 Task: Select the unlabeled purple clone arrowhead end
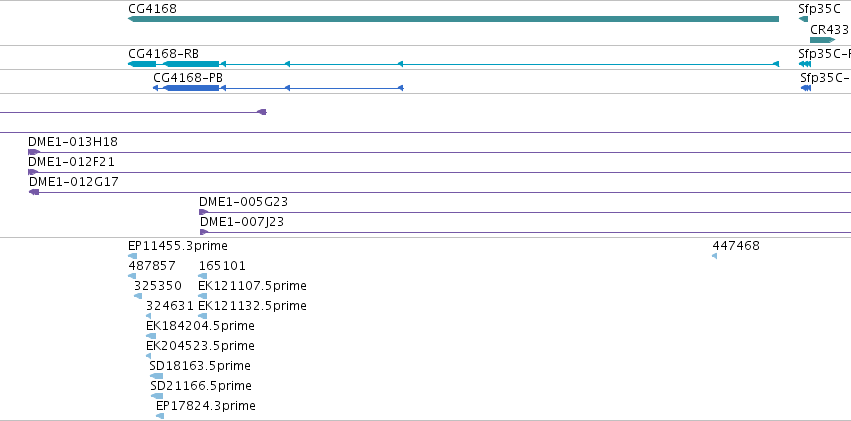(x=262, y=112)
